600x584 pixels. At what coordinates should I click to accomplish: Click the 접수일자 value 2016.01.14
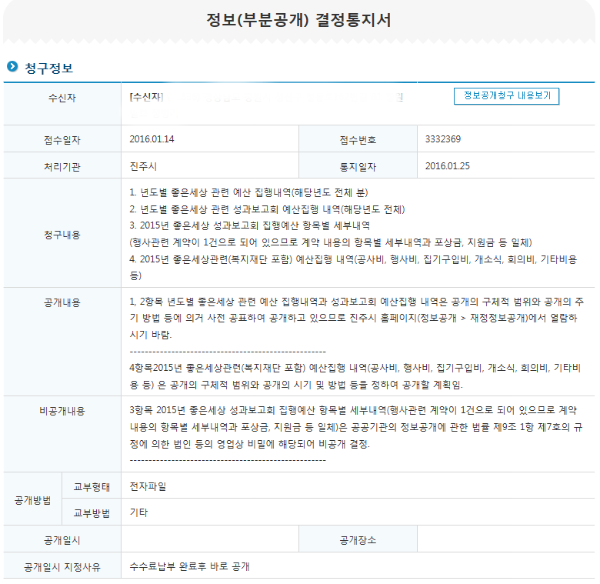pyautogui.click(x=153, y=139)
